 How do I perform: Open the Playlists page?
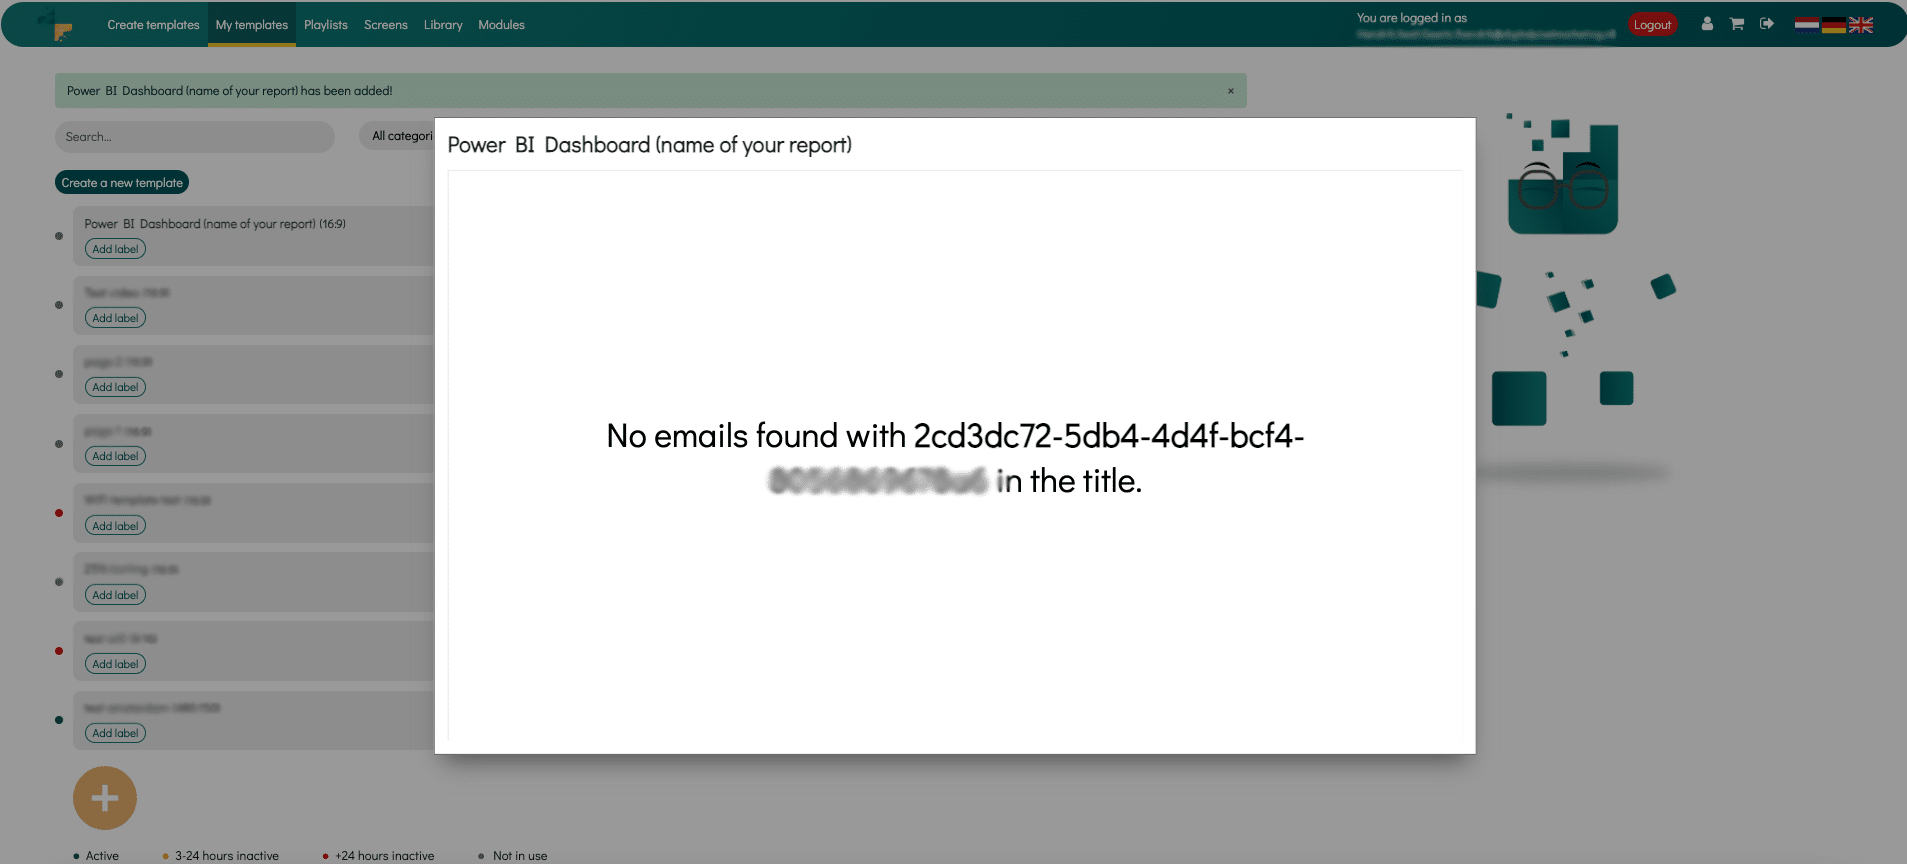click(x=326, y=25)
